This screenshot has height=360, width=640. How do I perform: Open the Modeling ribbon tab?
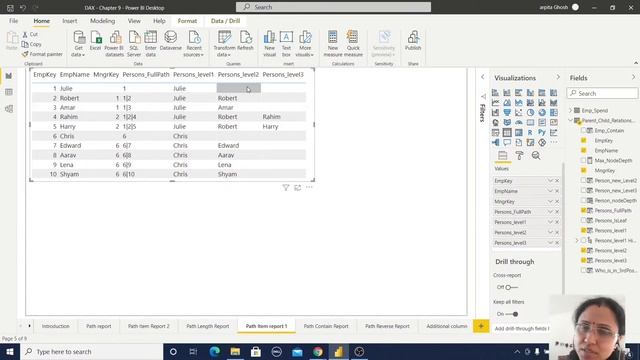102,21
